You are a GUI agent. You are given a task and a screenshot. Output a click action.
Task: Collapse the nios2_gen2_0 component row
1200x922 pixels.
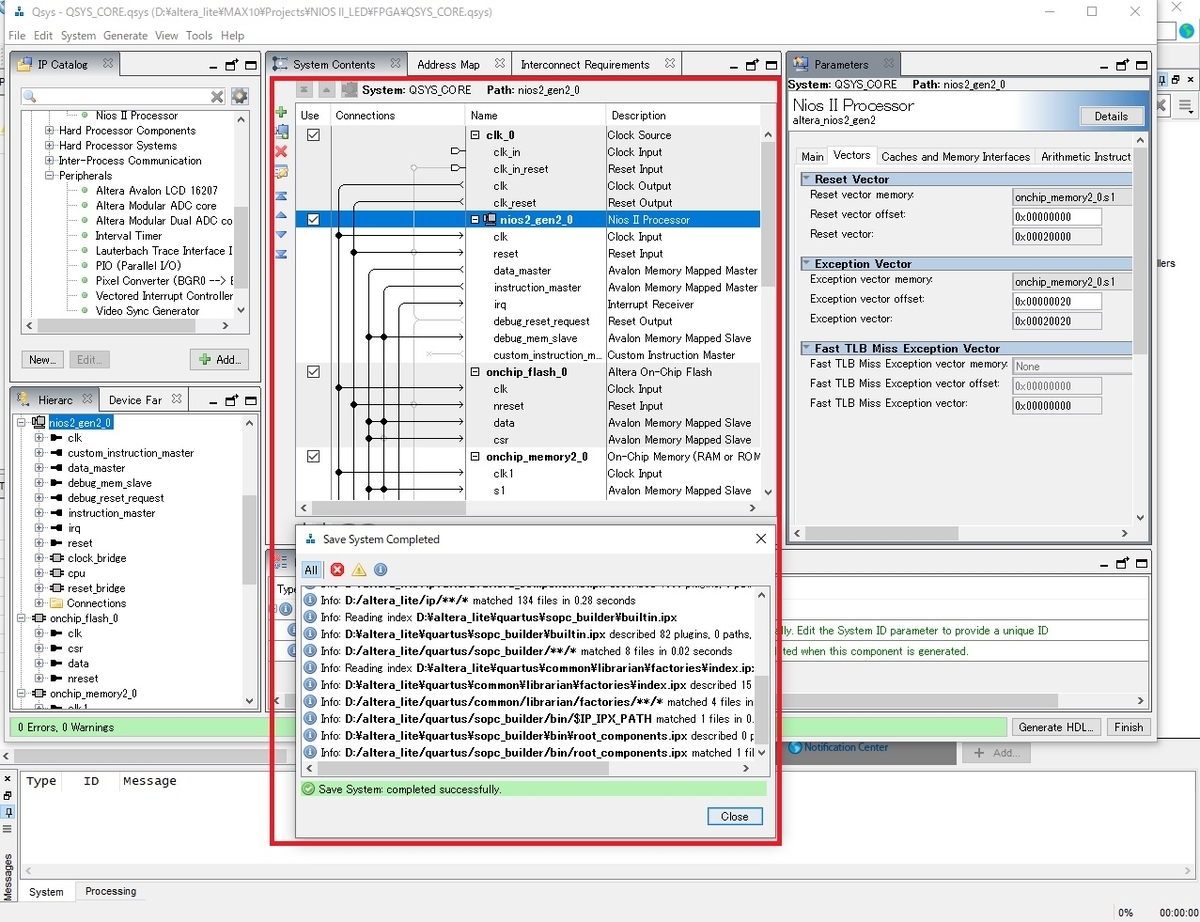[475, 220]
